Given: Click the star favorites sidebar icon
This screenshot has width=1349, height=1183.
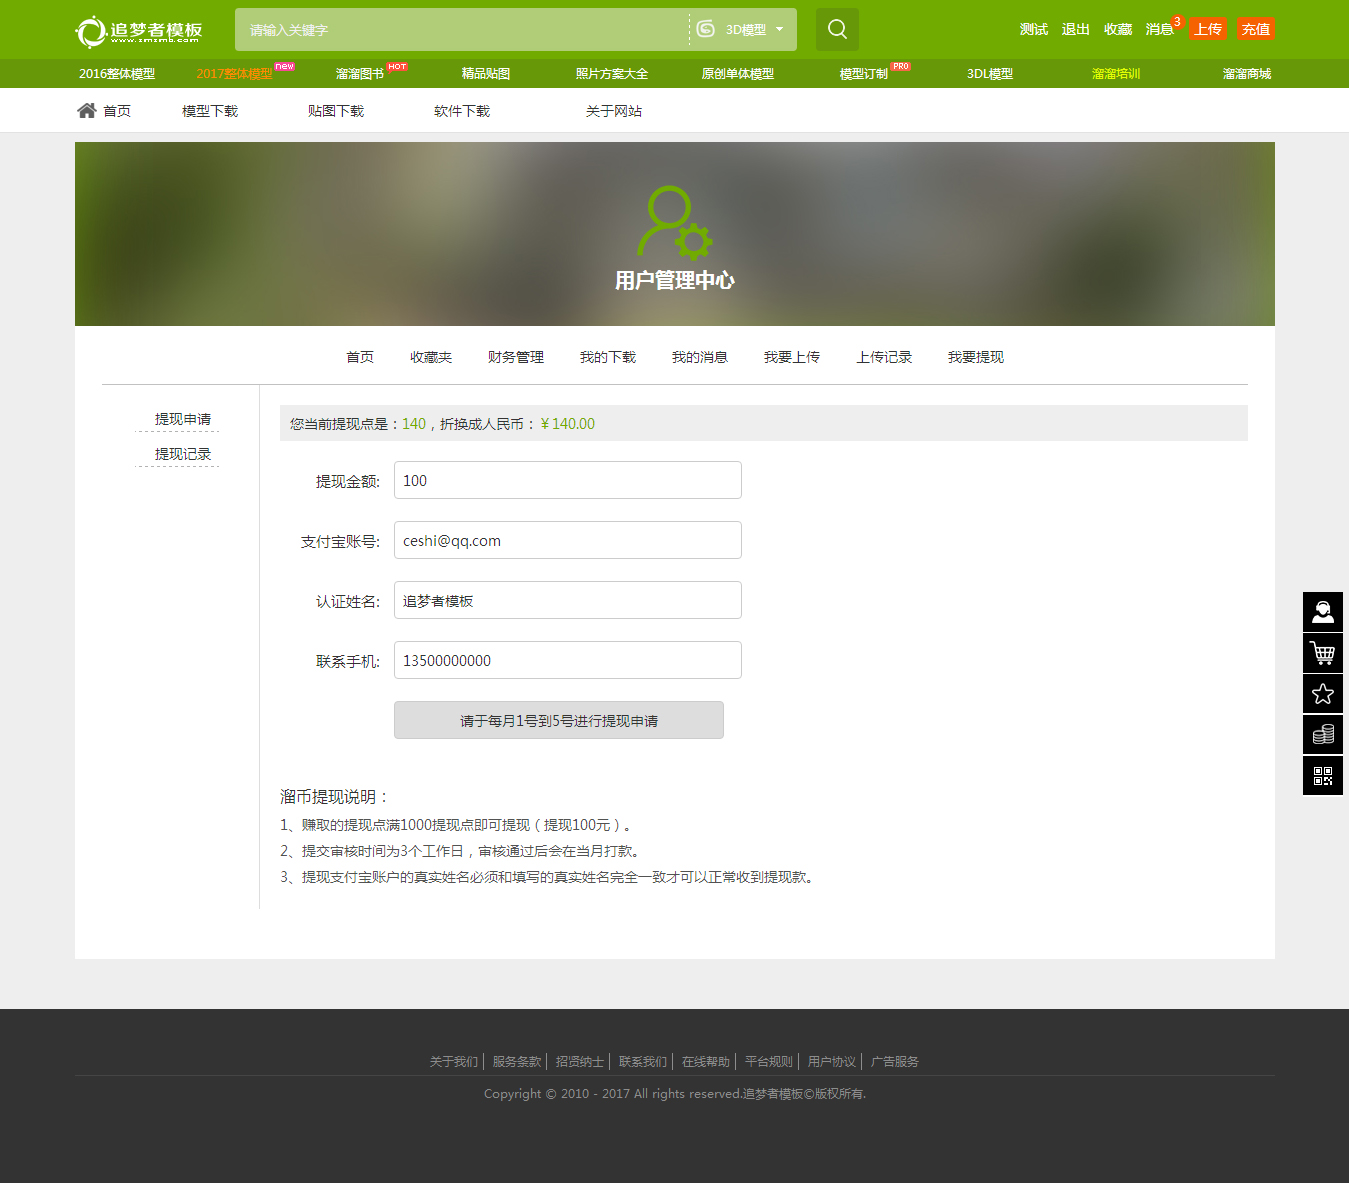Looking at the screenshot, I should click(x=1322, y=694).
